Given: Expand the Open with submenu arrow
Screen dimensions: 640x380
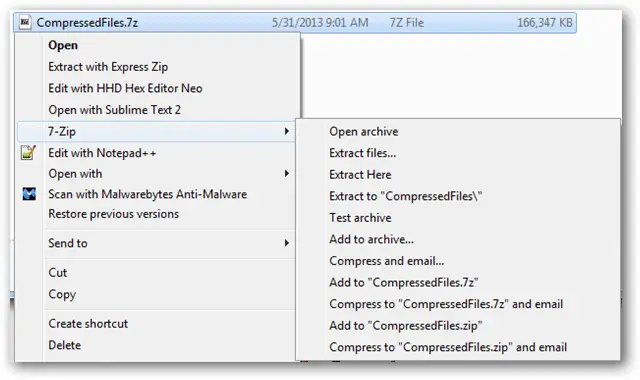Looking at the screenshot, I should click(287, 173).
